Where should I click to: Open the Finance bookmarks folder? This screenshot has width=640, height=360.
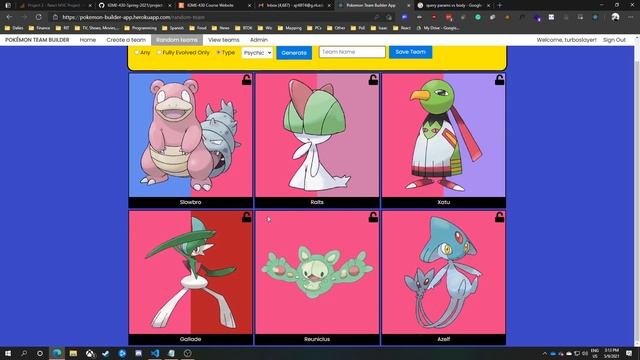click(39, 28)
